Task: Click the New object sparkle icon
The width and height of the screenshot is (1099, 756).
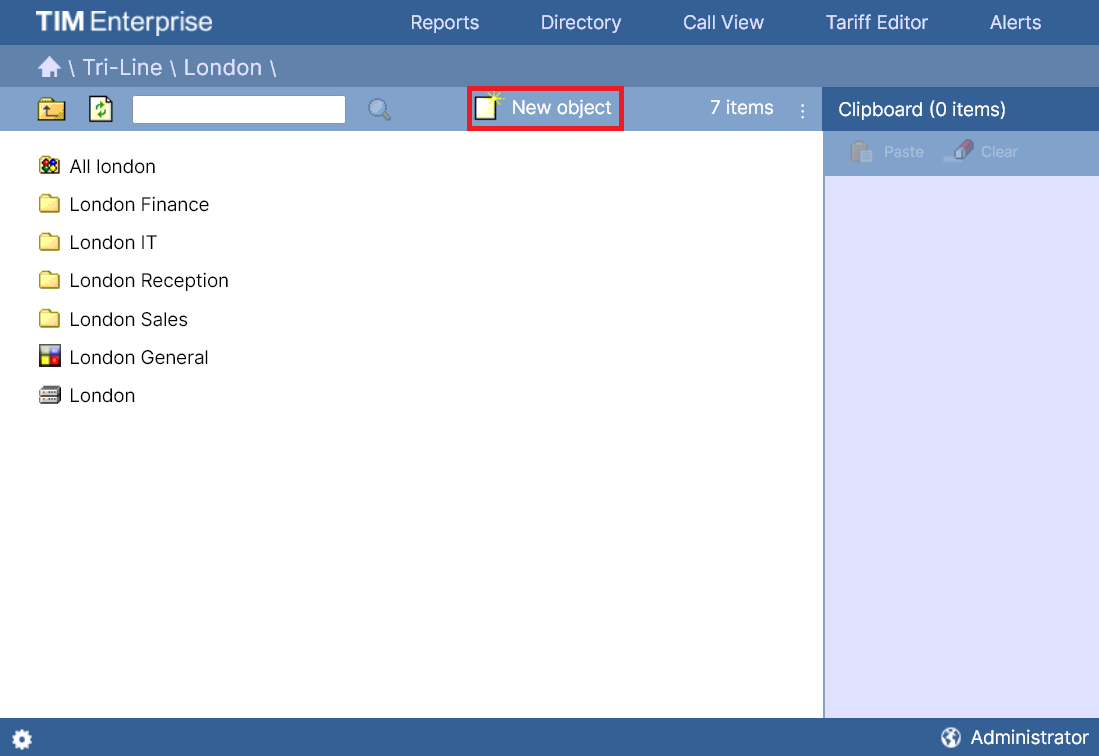Action: point(489,106)
